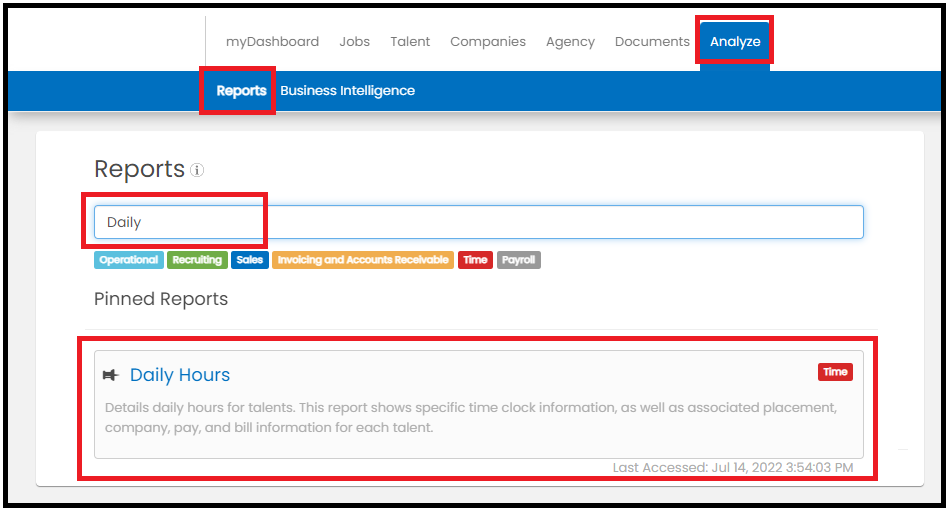Open the myDashboard tab
The width and height of the screenshot is (951, 515).
coord(272,42)
